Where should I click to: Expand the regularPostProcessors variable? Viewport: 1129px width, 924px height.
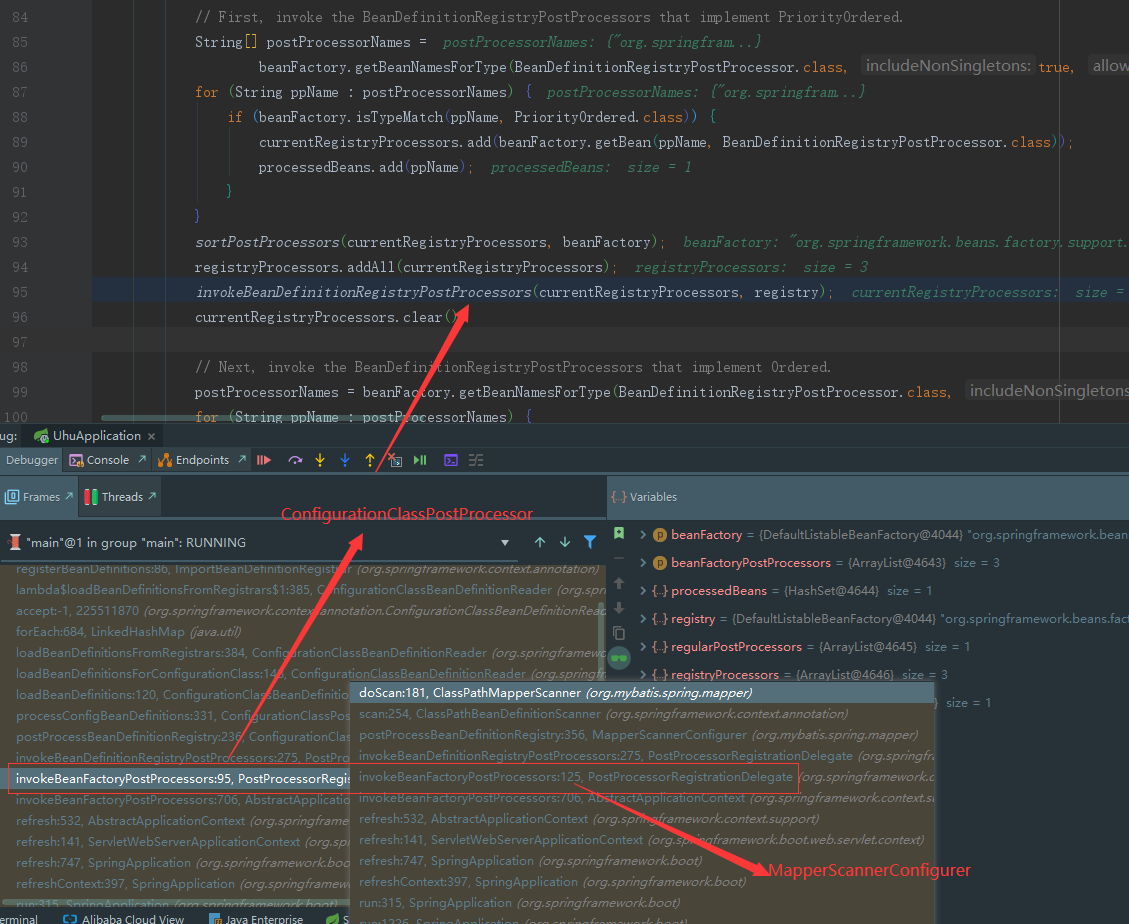pyautogui.click(x=643, y=647)
